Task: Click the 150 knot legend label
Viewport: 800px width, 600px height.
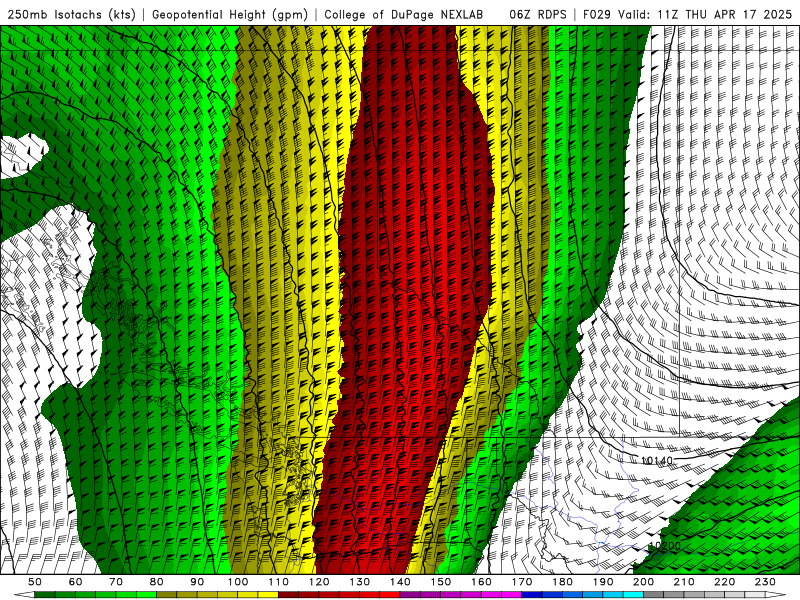Action: click(441, 582)
